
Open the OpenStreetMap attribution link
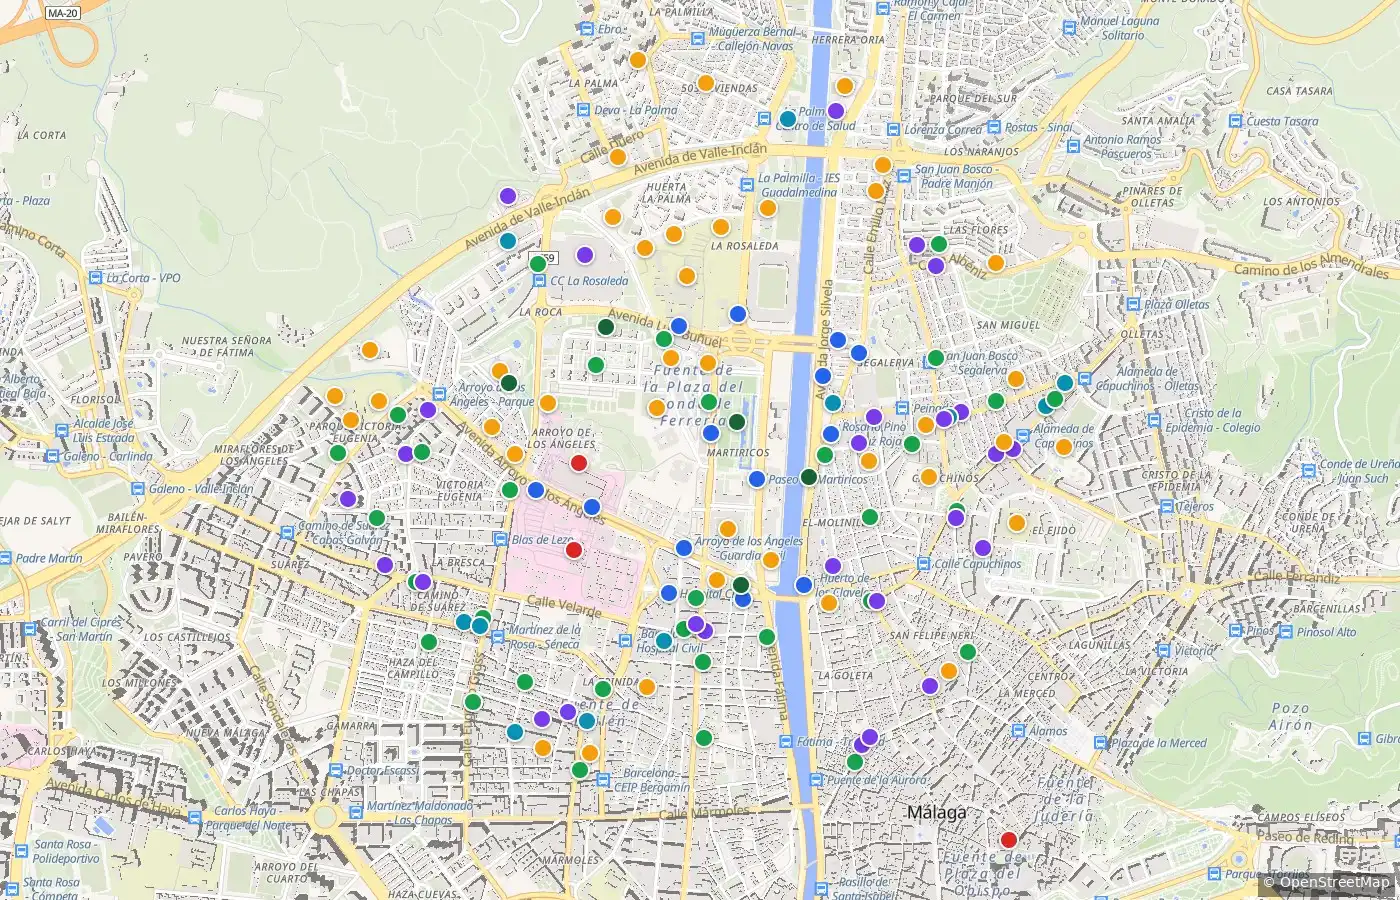(x=1335, y=882)
